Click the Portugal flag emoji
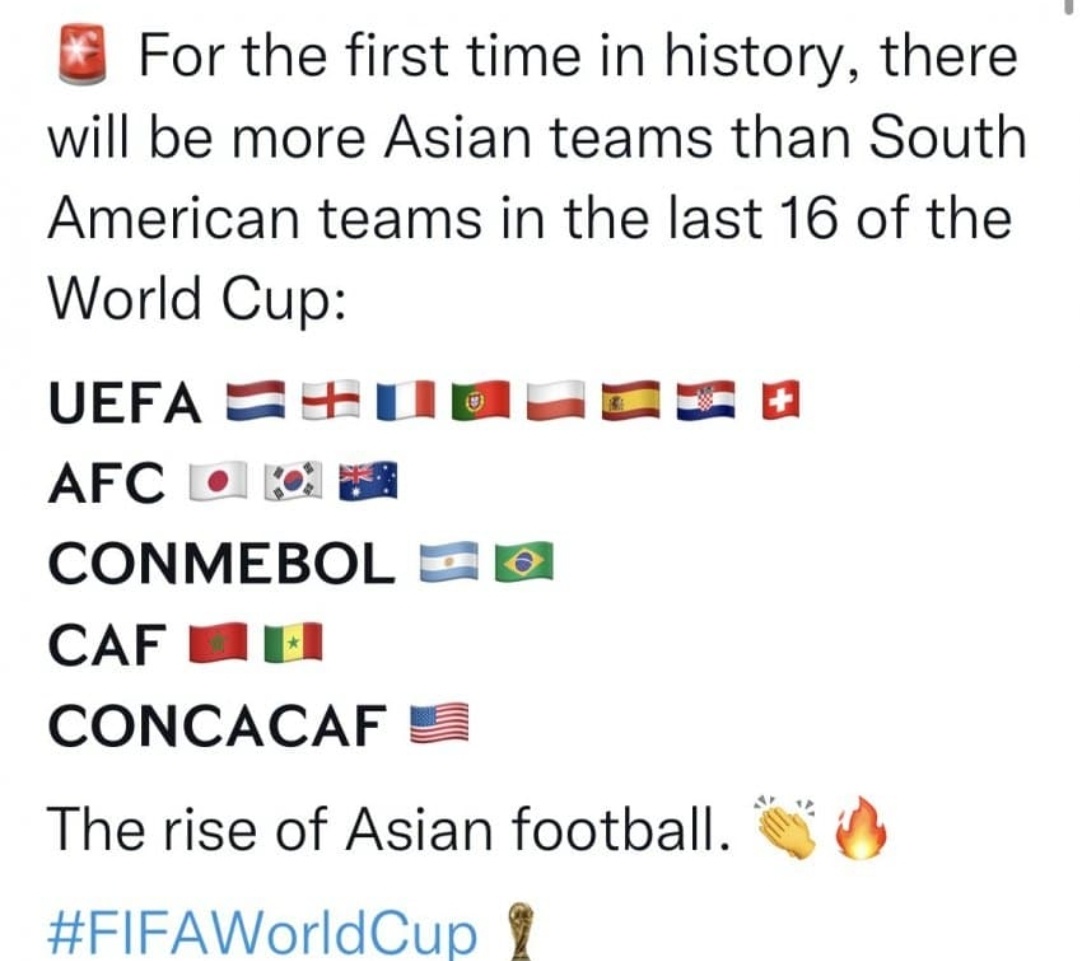 click(481, 400)
